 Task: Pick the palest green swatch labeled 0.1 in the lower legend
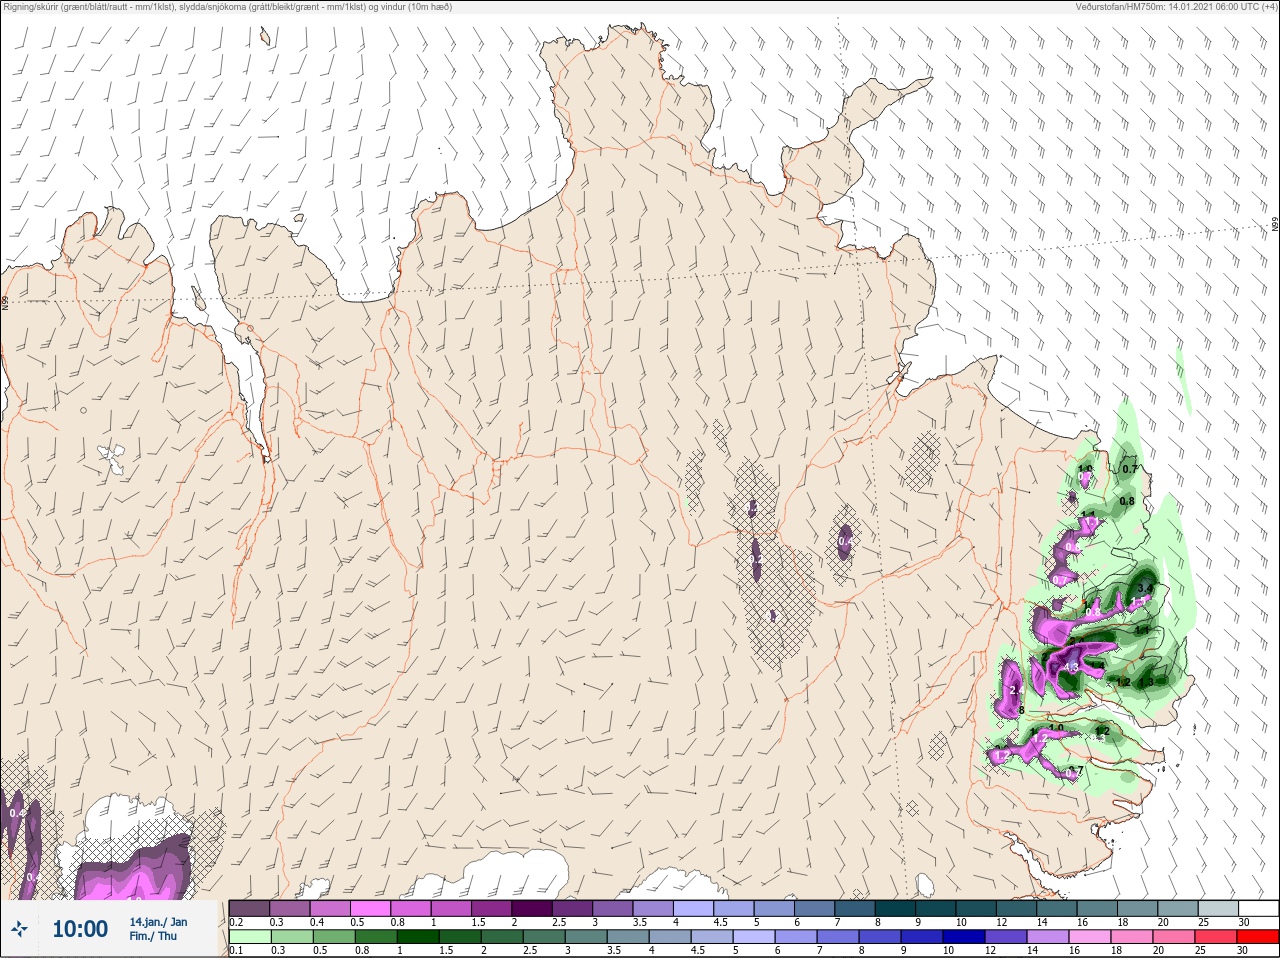coord(250,937)
